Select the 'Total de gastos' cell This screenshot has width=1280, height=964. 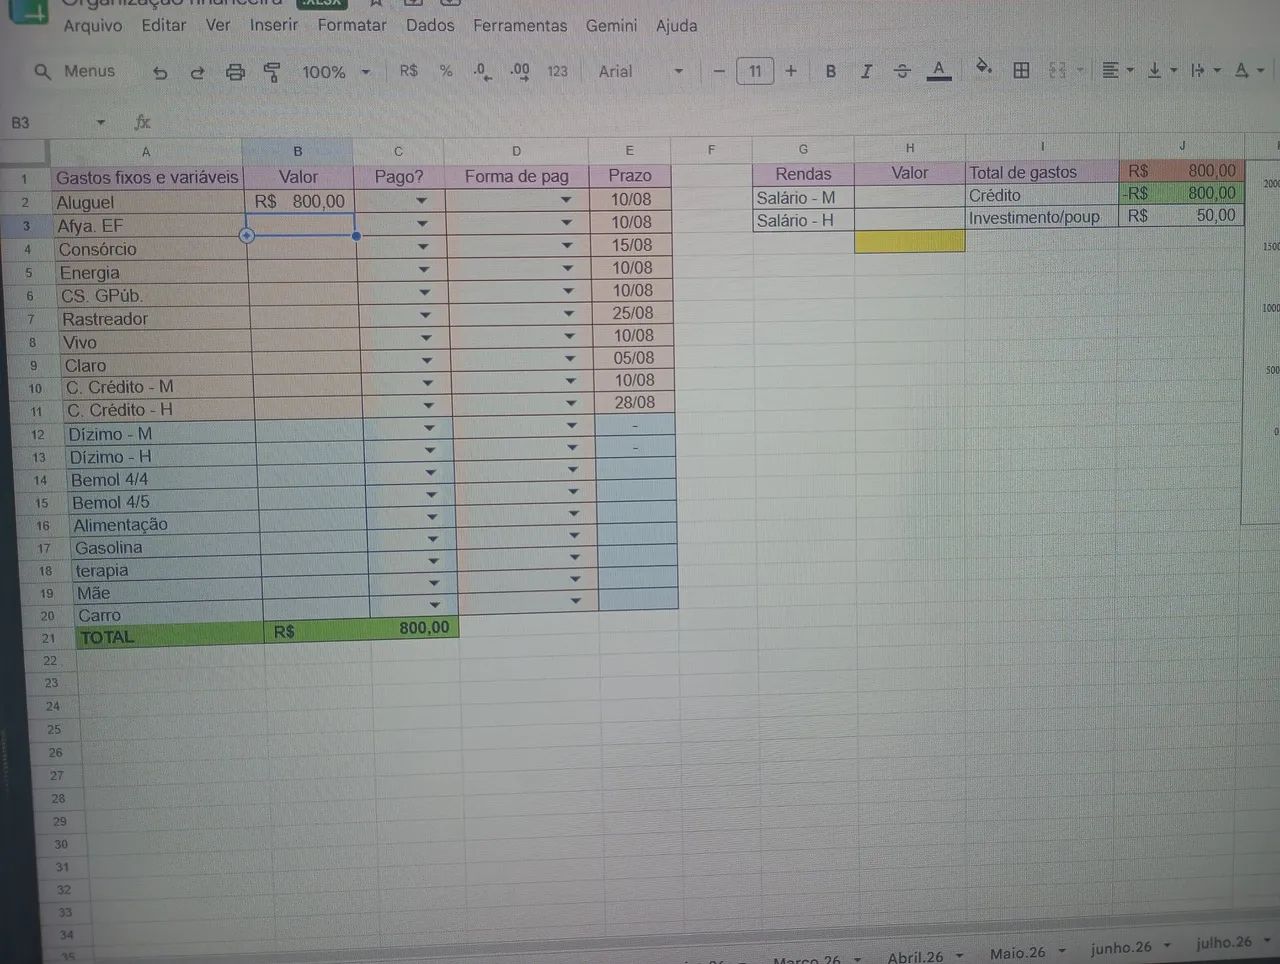pyautogui.click(x=1041, y=172)
